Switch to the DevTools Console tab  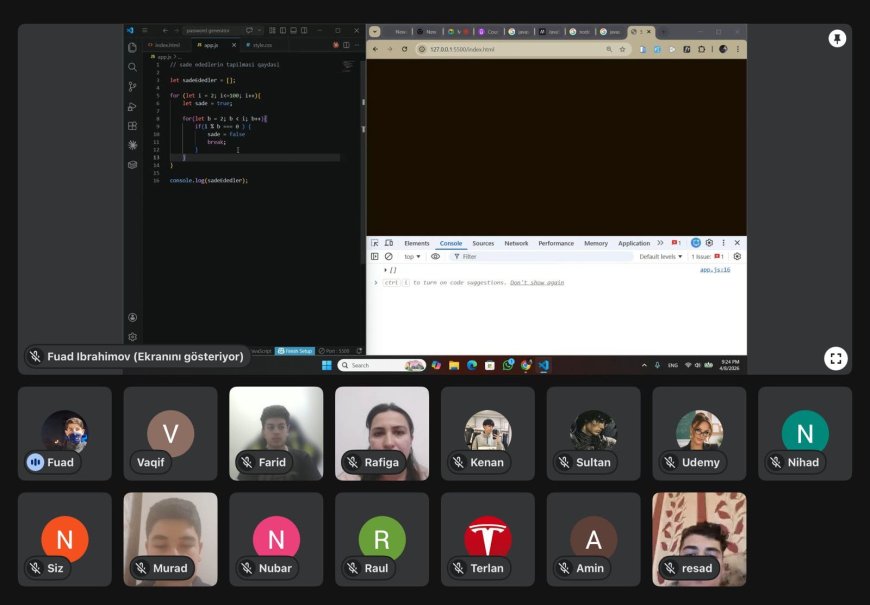[451, 243]
